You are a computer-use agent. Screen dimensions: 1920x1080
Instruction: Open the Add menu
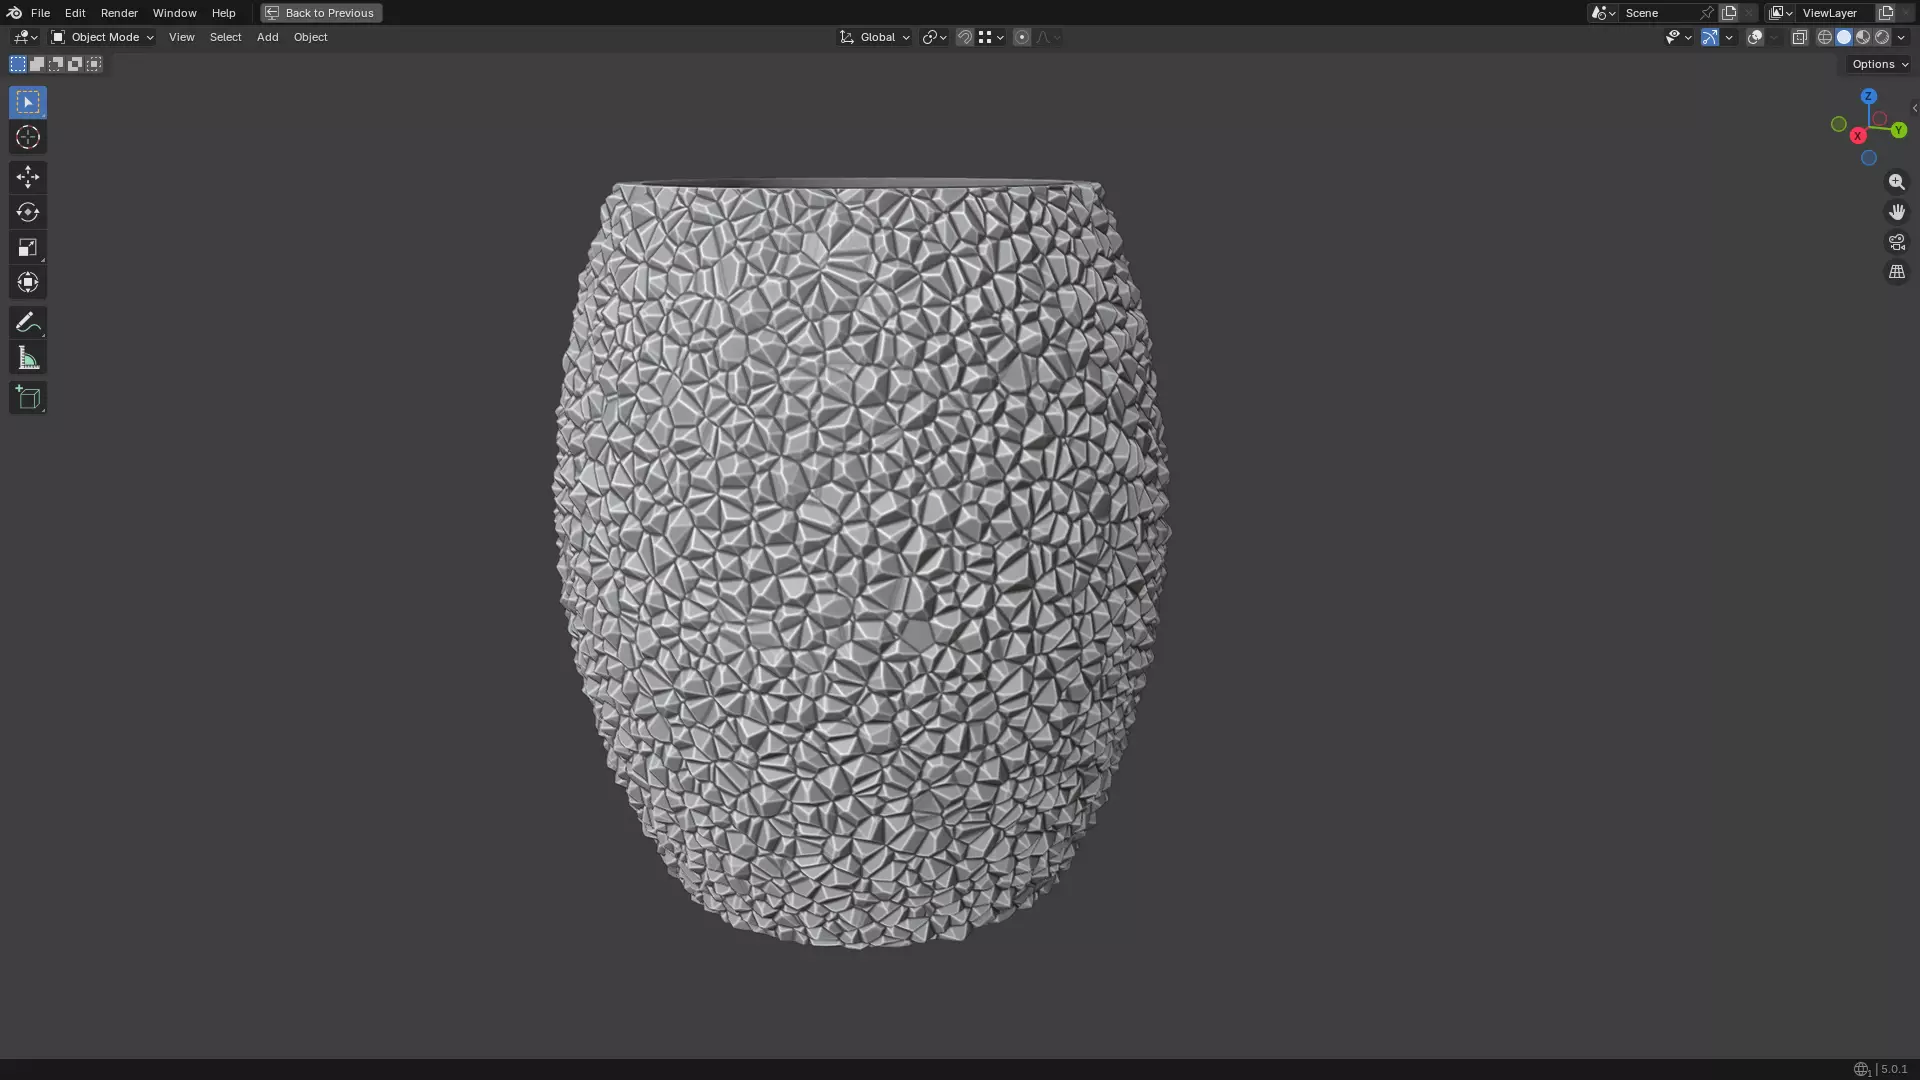[x=267, y=37]
